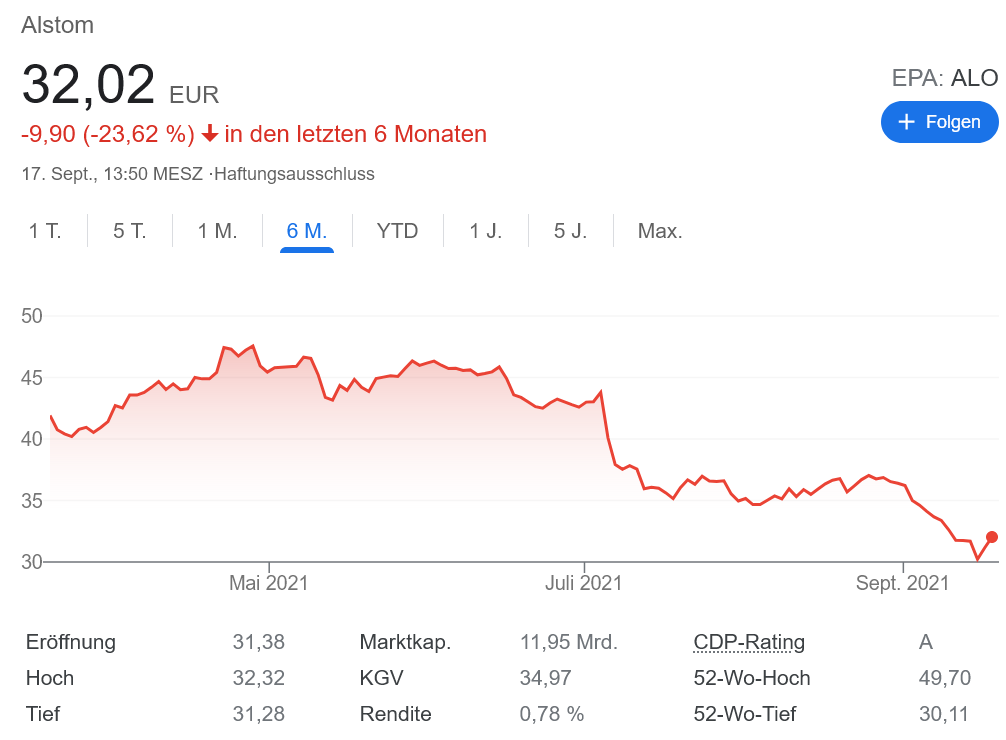Click the red current price dot on chart

point(992,537)
